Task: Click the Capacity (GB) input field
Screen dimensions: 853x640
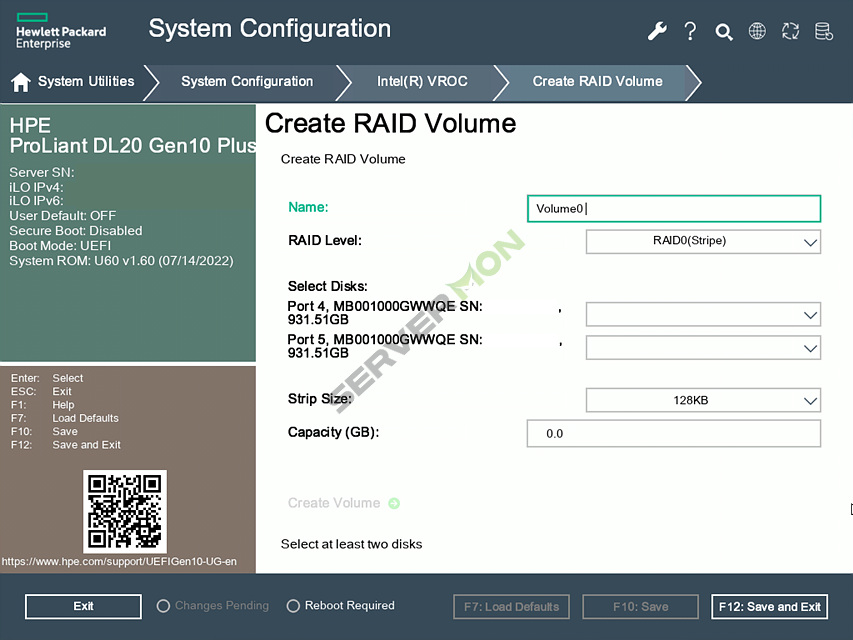Action: click(673, 434)
